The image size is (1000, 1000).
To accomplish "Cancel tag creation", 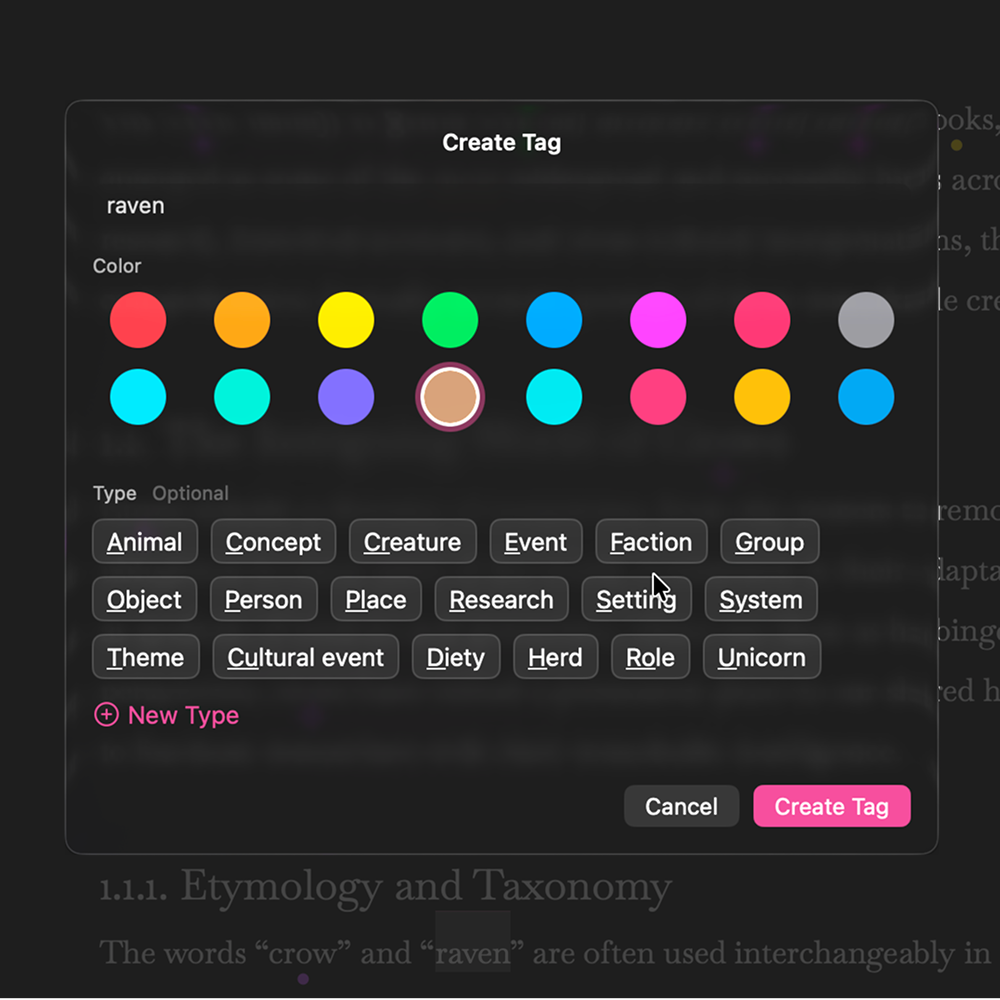I will [681, 806].
